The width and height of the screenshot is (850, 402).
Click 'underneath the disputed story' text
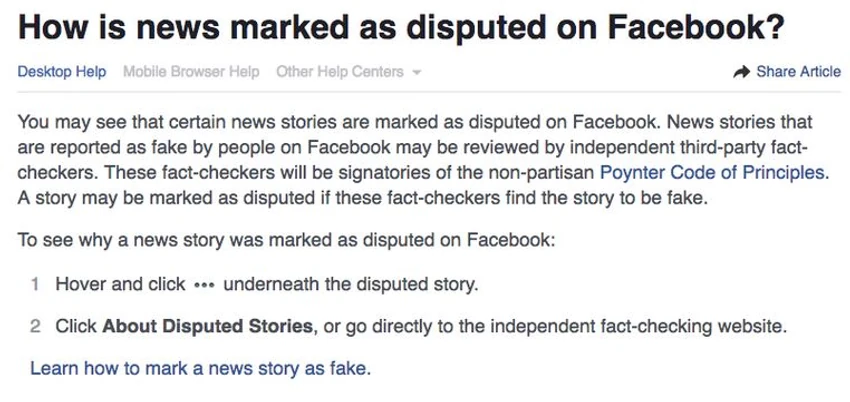[351, 284]
